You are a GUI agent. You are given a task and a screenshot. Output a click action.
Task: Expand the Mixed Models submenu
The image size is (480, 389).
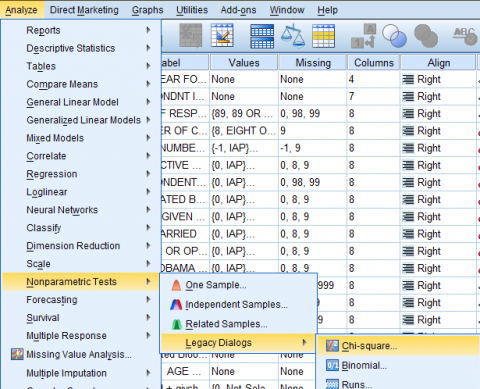click(81, 138)
